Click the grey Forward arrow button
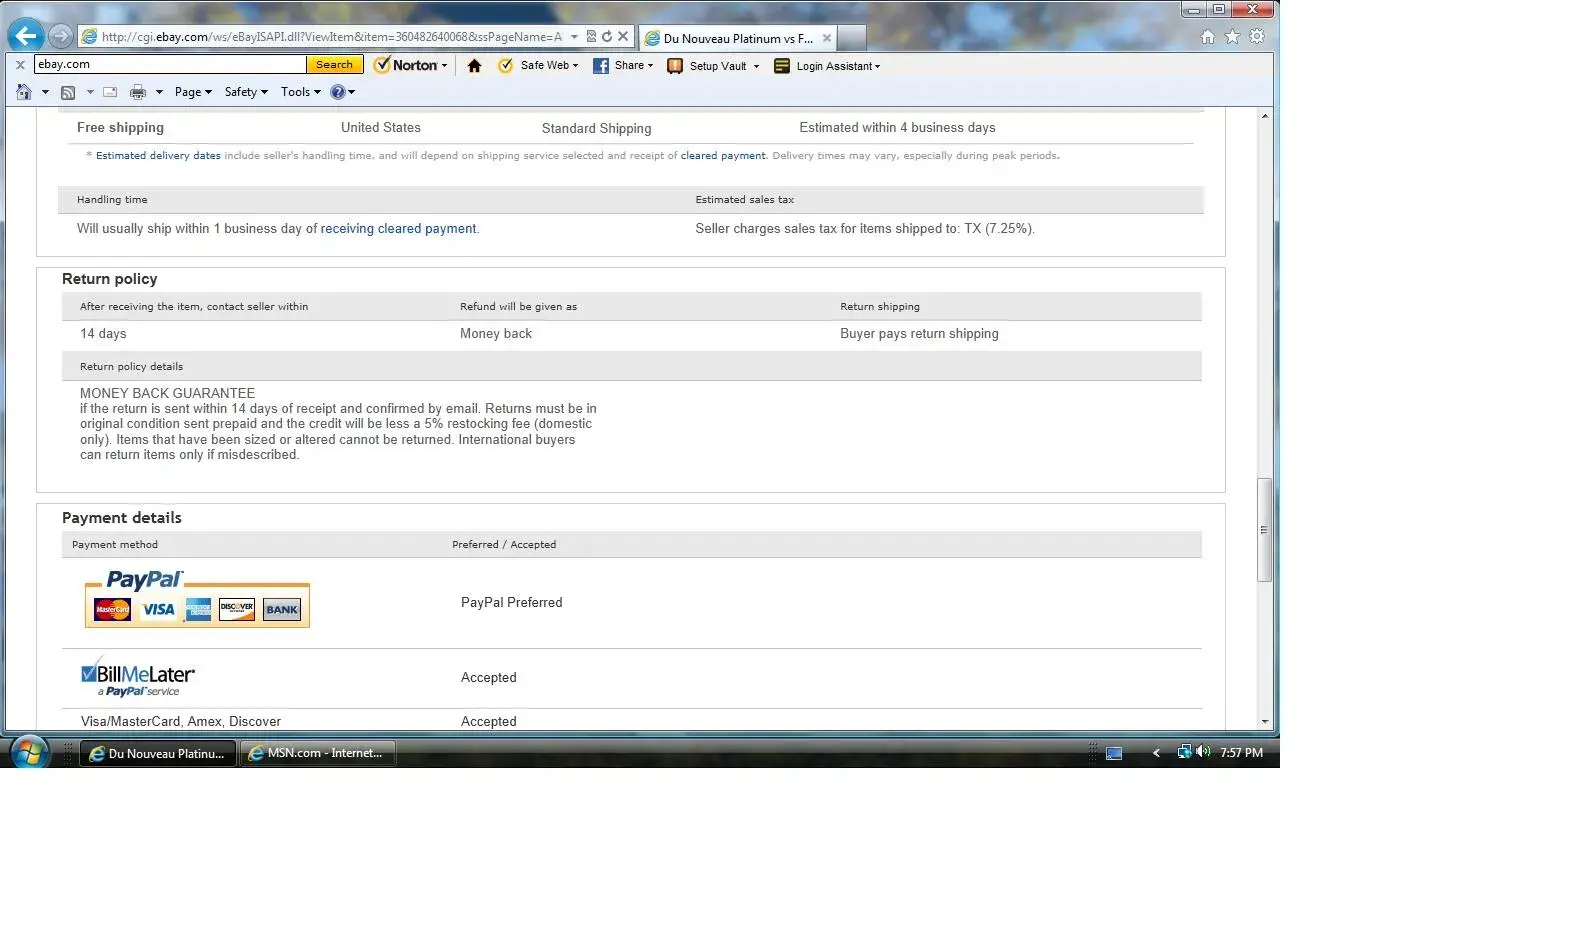Screen dimensions: 1582x948 click(x=61, y=36)
